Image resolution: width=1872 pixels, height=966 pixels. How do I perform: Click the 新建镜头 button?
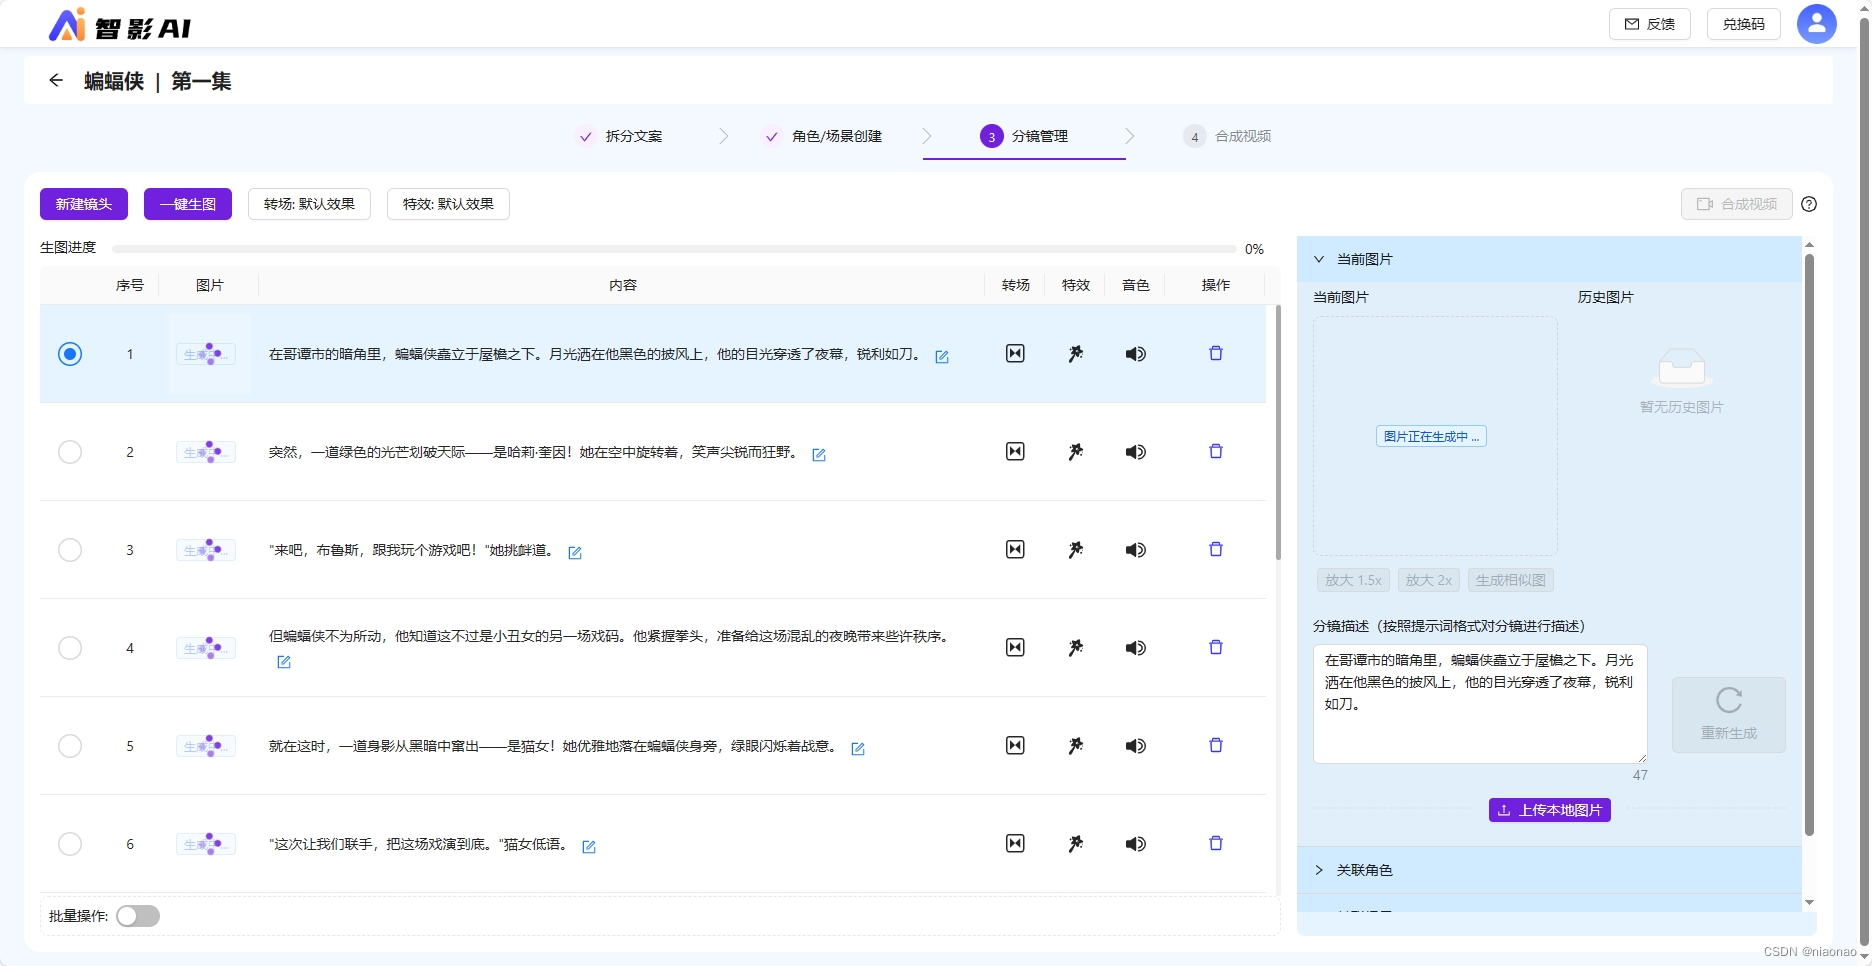point(84,204)
